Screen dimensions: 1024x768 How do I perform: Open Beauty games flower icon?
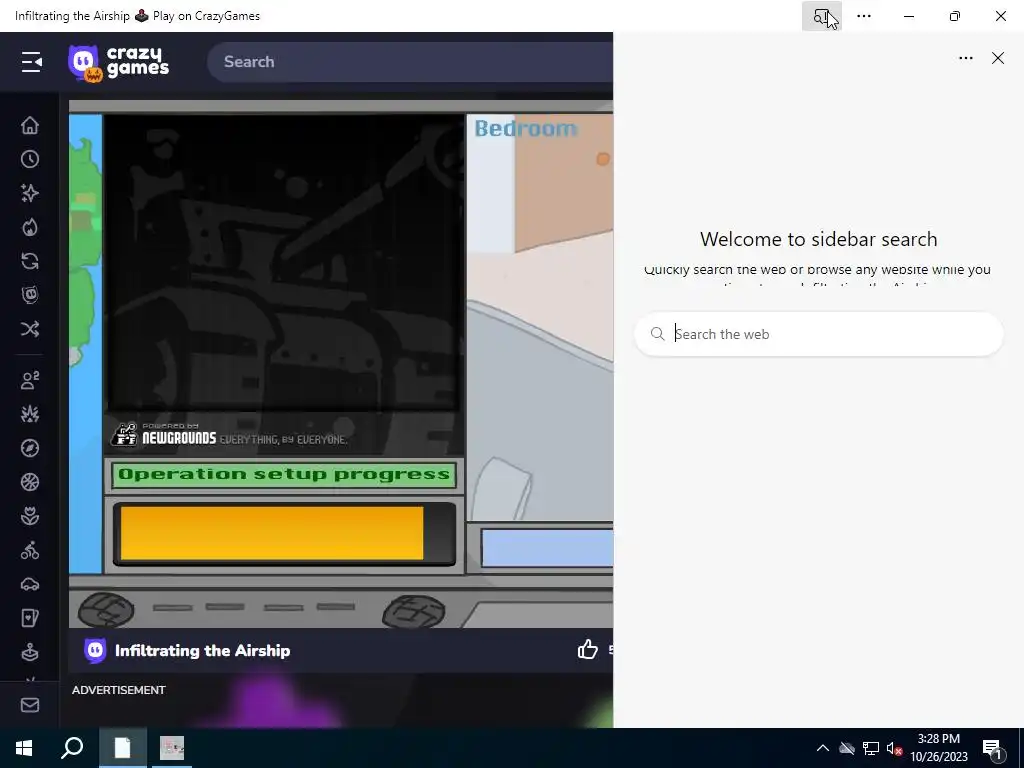(x=29, y=516)
